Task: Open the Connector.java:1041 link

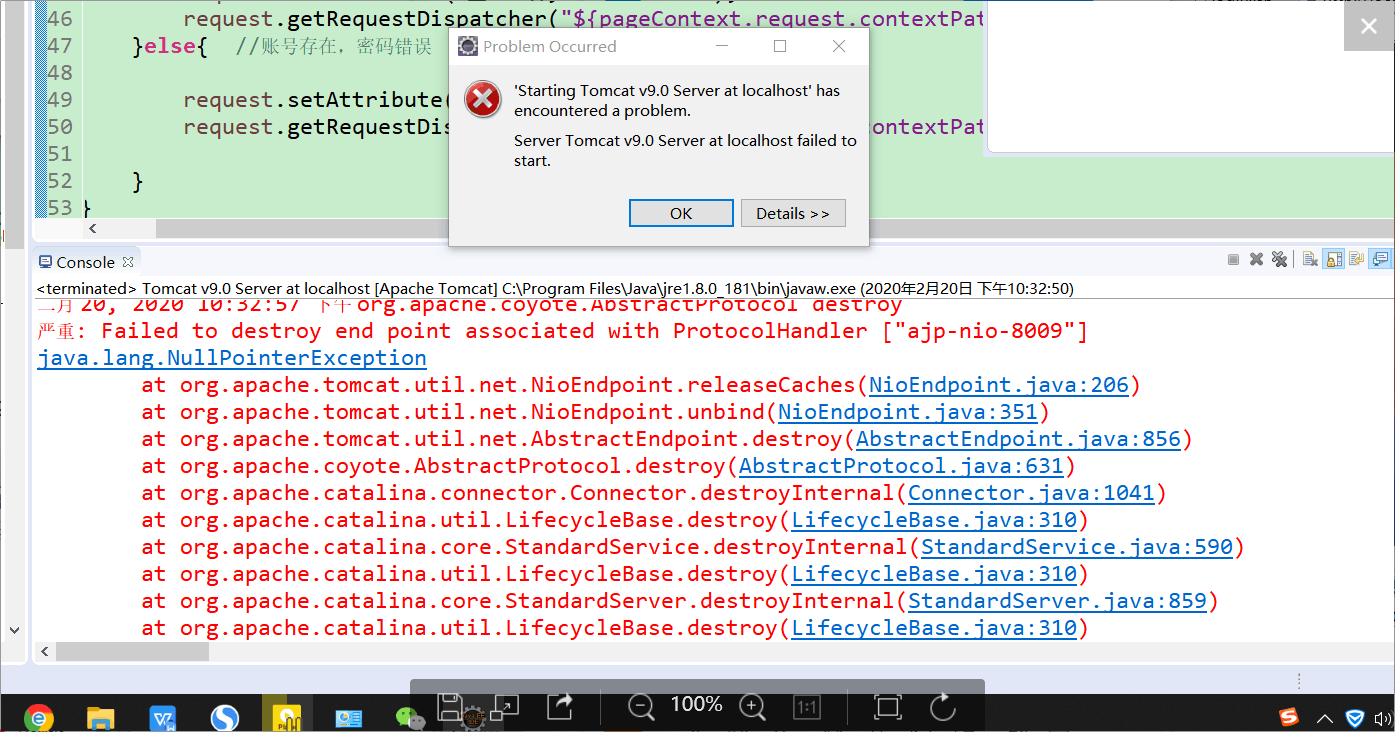Action: pyautogui.click(x=1031, y=493)
